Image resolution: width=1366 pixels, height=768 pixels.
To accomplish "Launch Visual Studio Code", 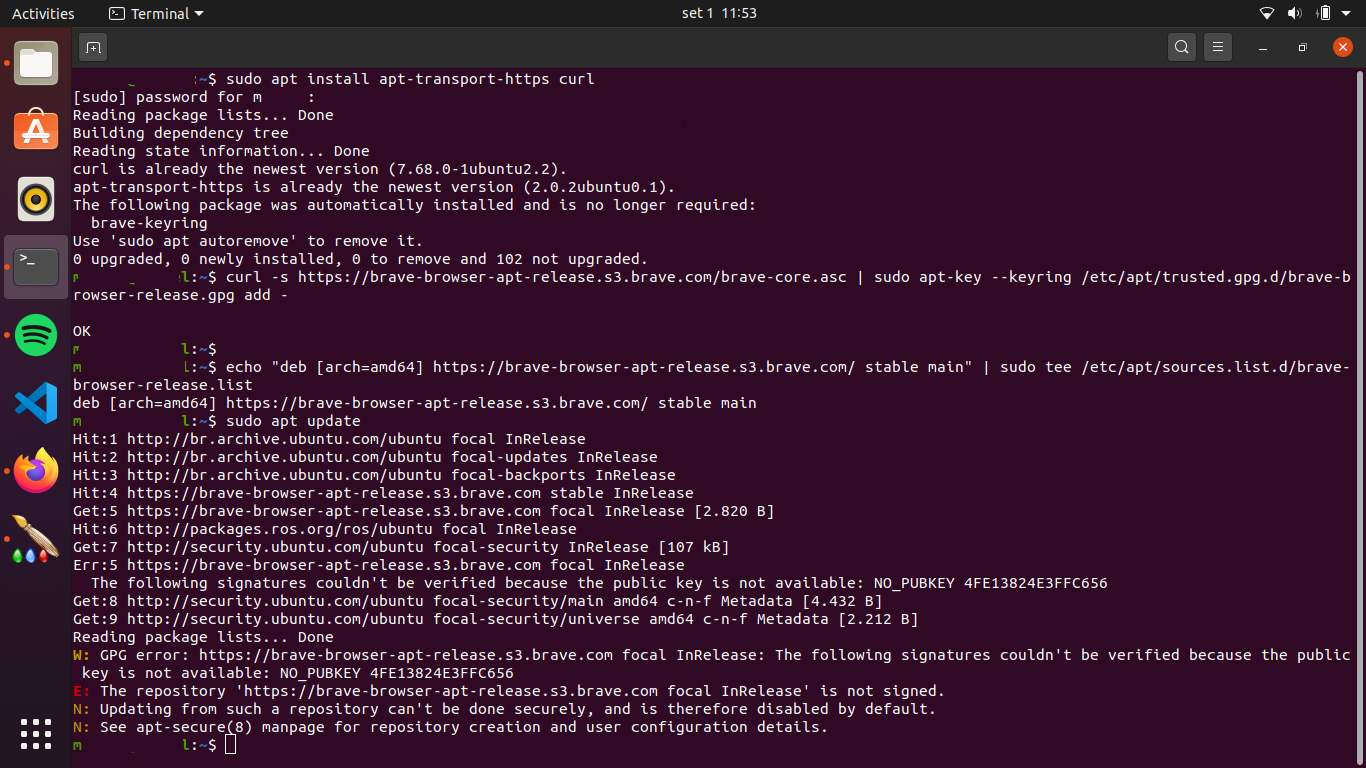I will click(x=36, y=402).
